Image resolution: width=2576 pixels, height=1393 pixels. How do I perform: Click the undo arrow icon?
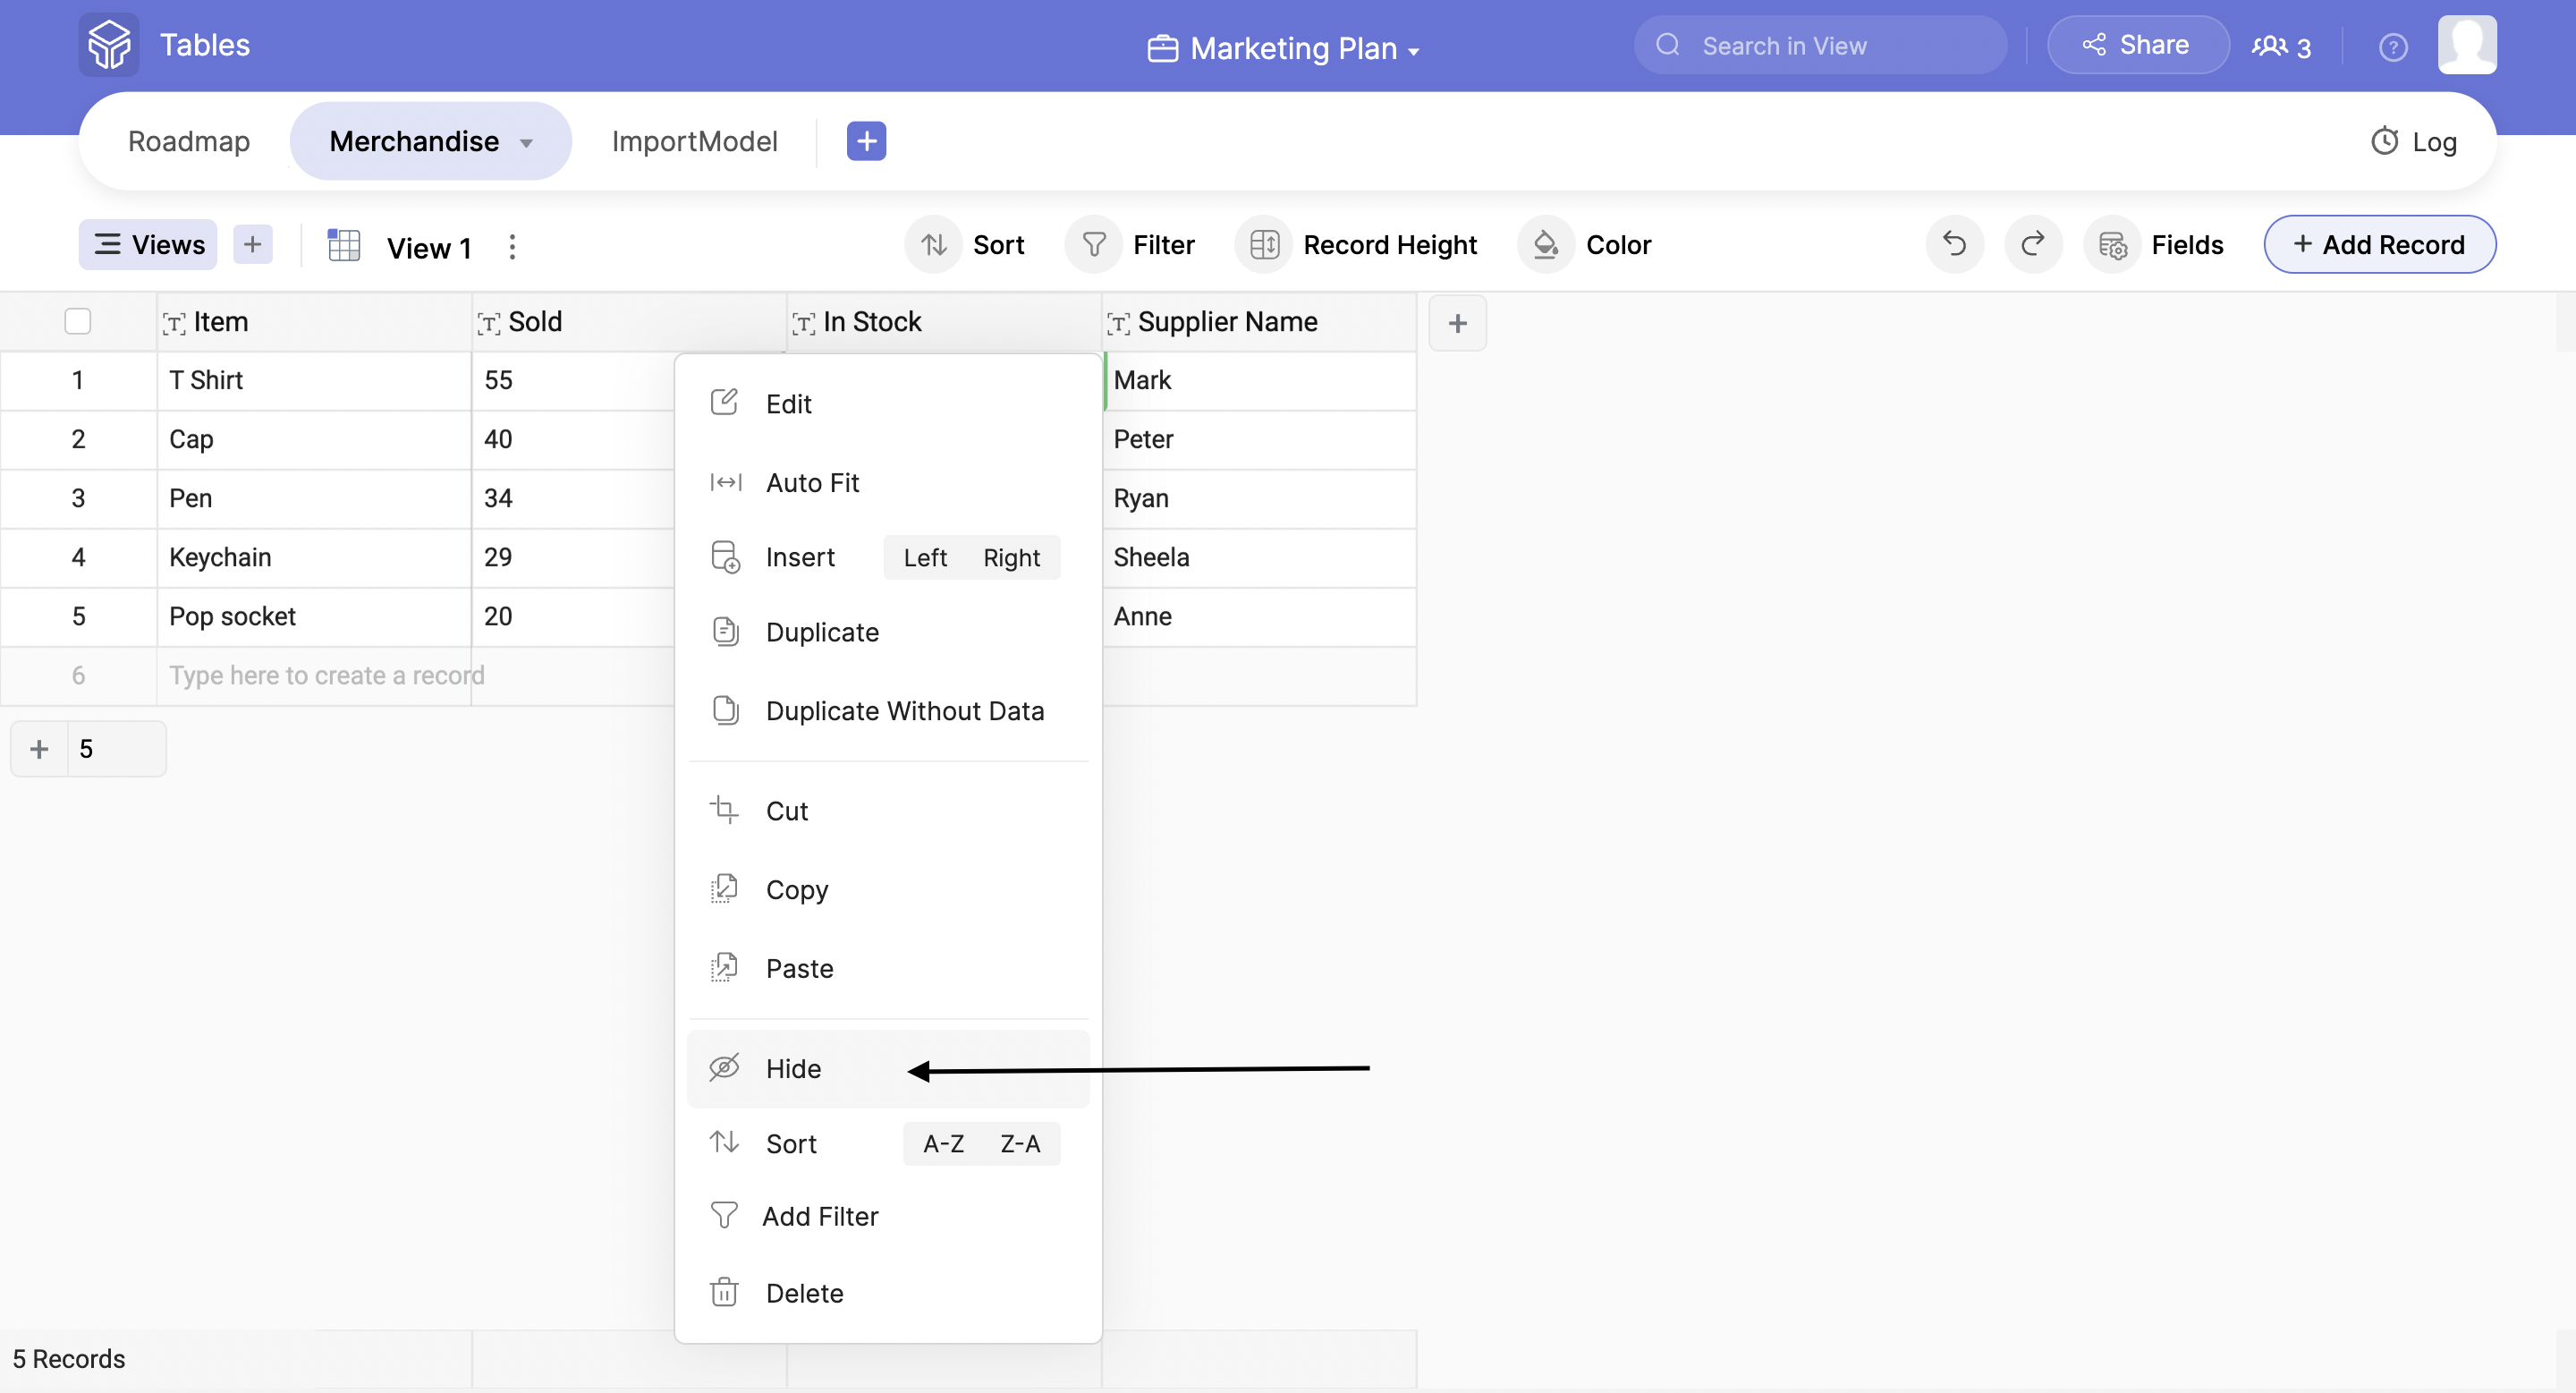click(x=1954, y=244)
